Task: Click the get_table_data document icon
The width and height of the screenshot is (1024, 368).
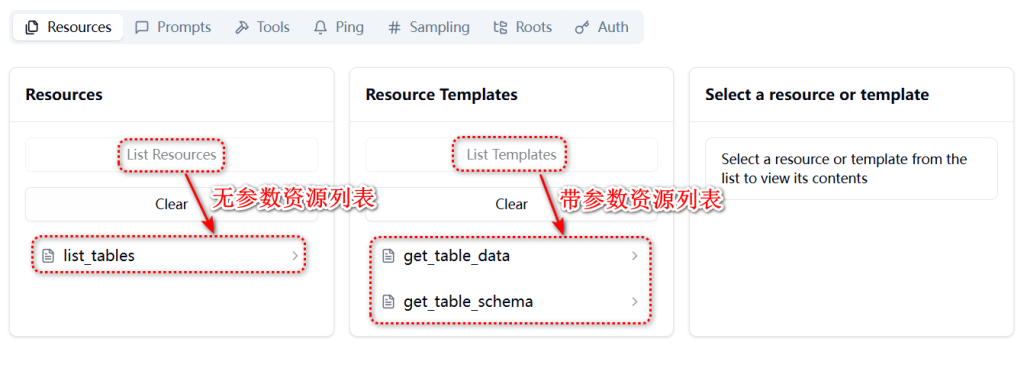Action: [388, 256]
